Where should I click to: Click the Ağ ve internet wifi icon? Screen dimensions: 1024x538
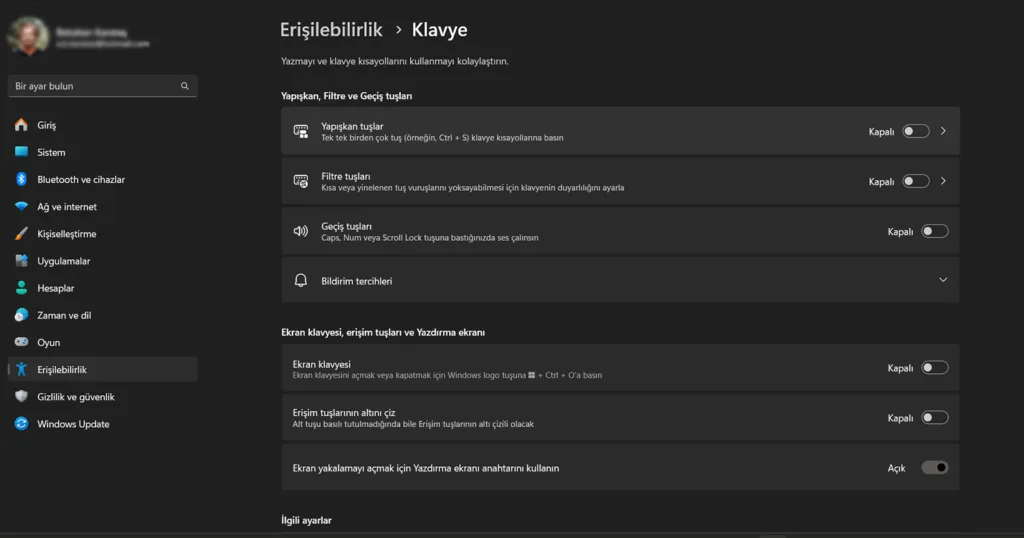click(x=21, y=207)
